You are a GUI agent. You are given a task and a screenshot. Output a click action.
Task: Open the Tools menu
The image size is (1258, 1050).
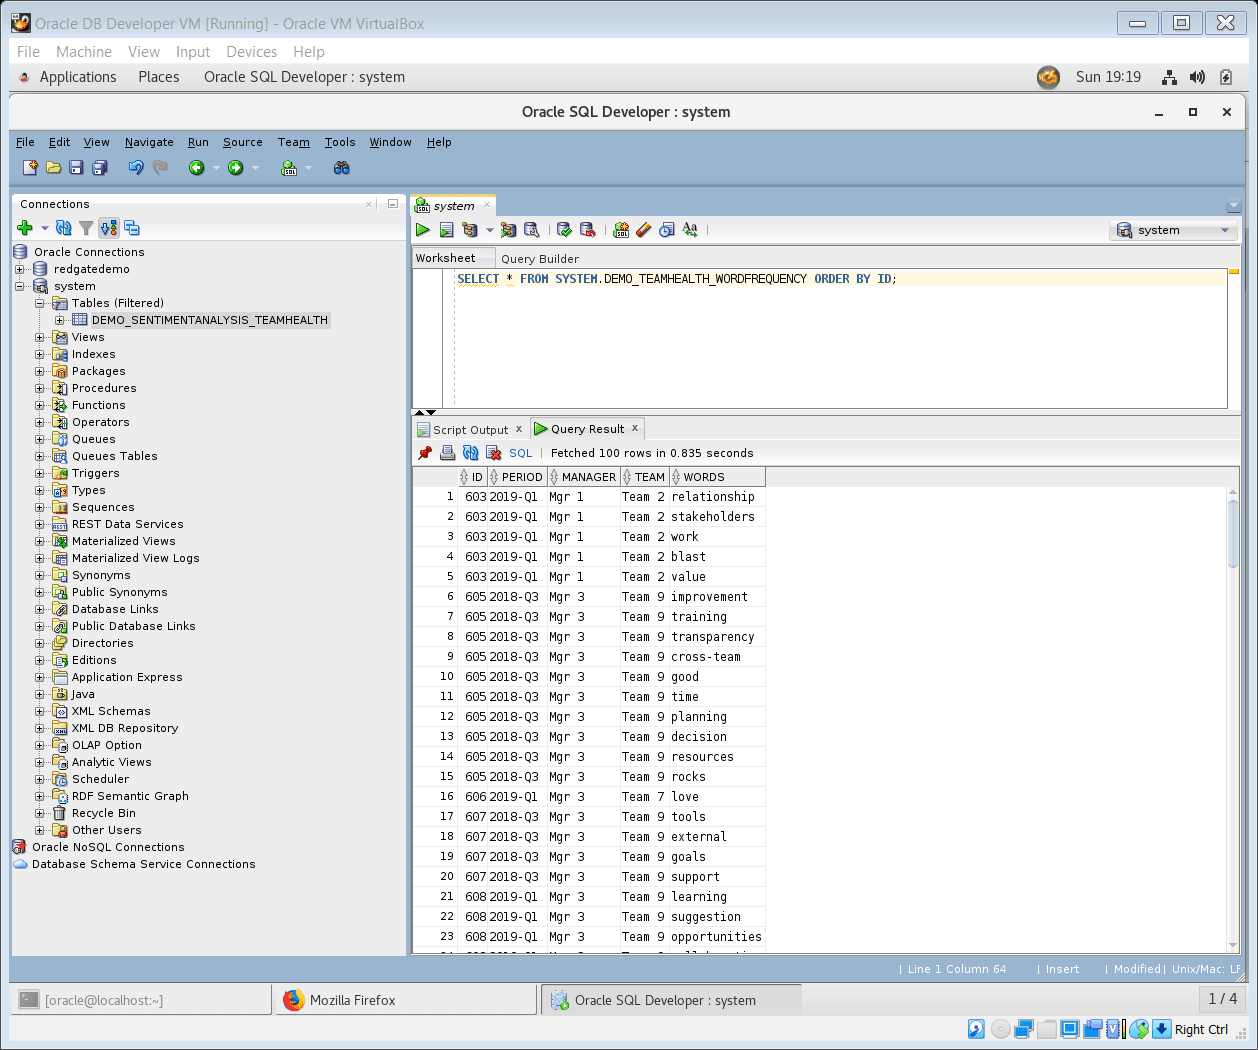[x=340, y=142]
